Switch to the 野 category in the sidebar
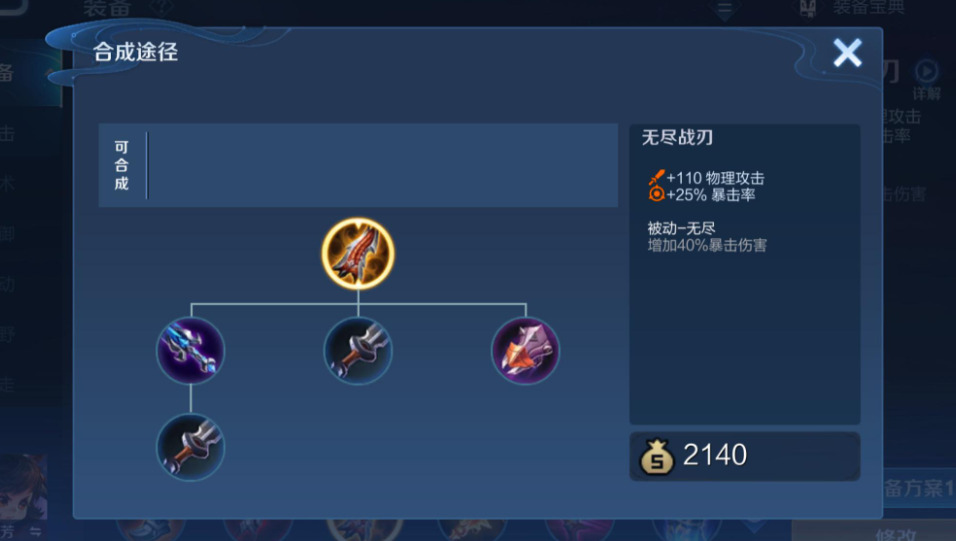This screenshot has height=541, width=956. click(7, 334)
